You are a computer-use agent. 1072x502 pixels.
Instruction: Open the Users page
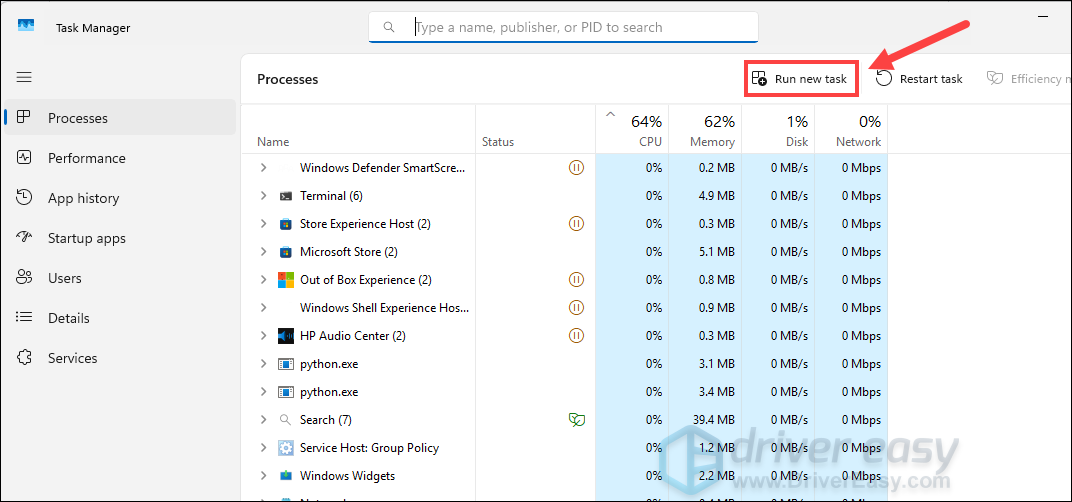click(x=120, y=278)
